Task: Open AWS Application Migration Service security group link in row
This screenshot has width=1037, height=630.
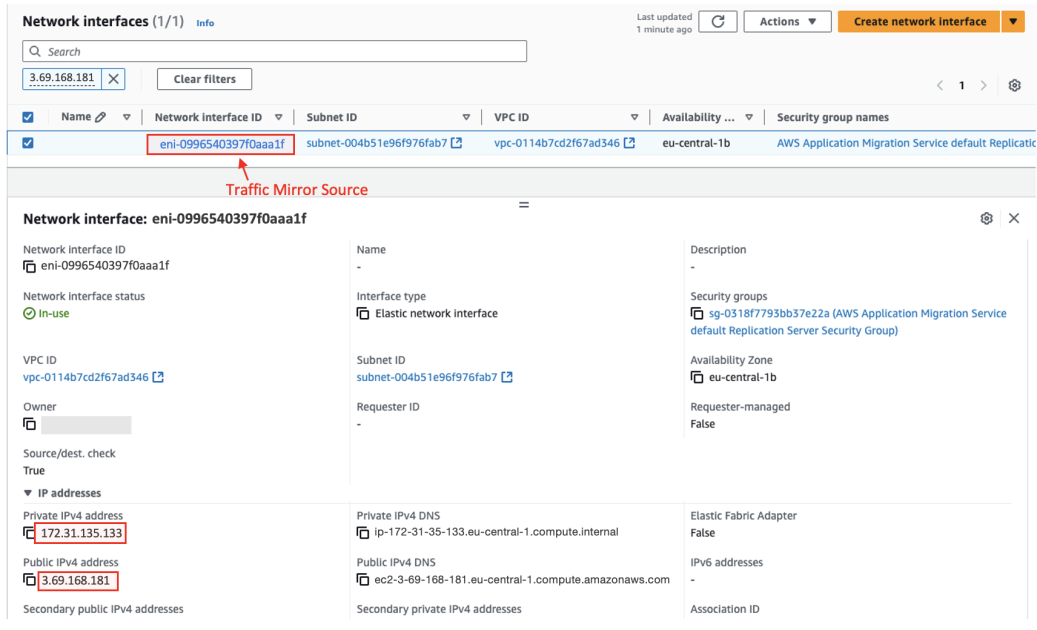Action: pos(906,143)
